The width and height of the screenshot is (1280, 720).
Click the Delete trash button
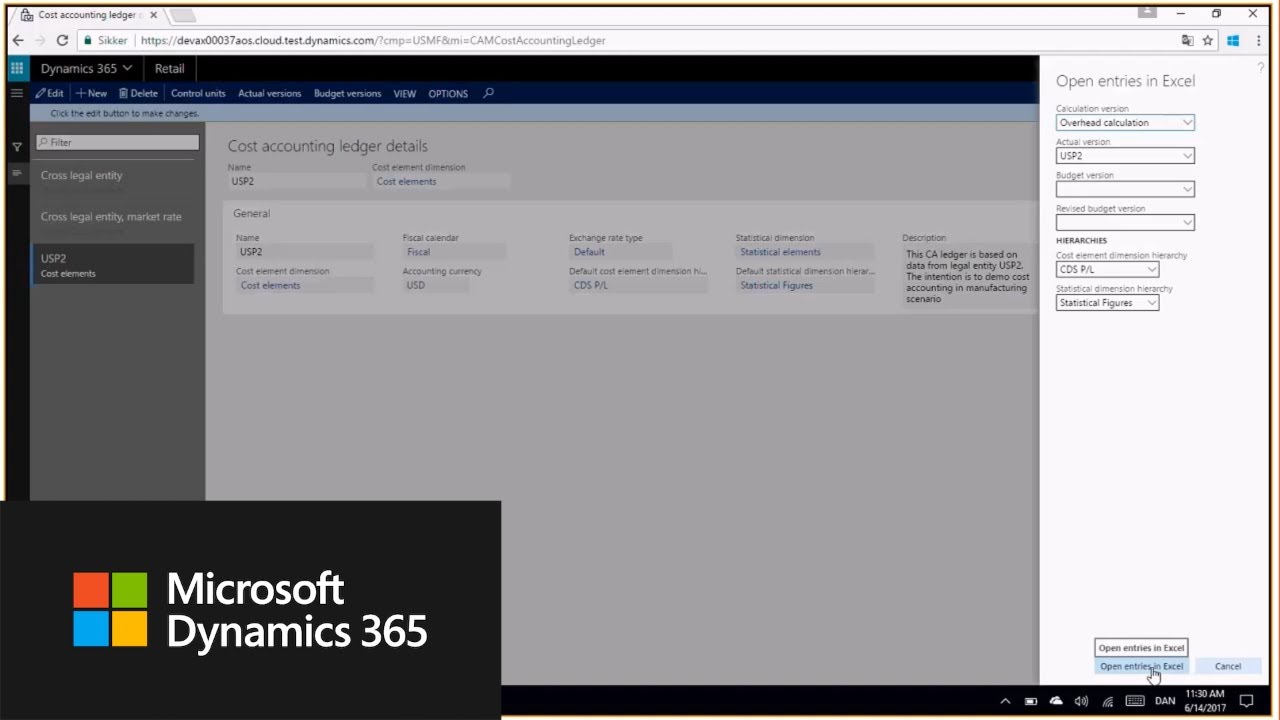[138, 93]
